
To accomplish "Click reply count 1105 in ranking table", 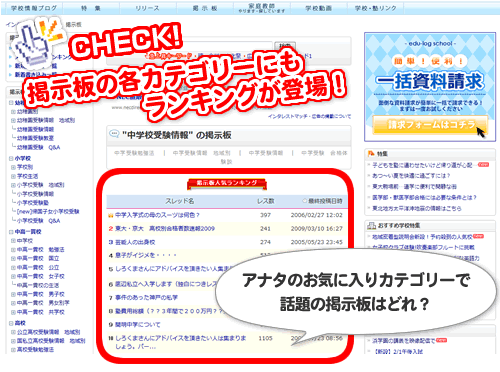I will point(265,338).
